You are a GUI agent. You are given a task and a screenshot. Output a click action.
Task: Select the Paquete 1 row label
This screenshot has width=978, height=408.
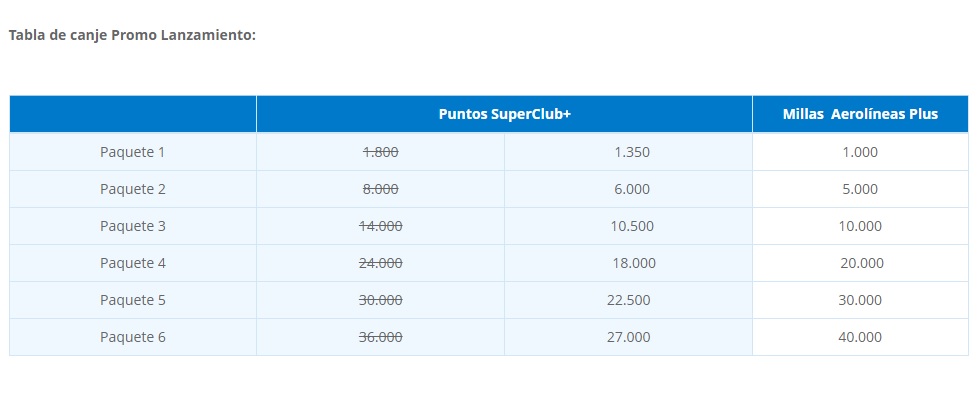pyautogui.click(x=133, y=152)
